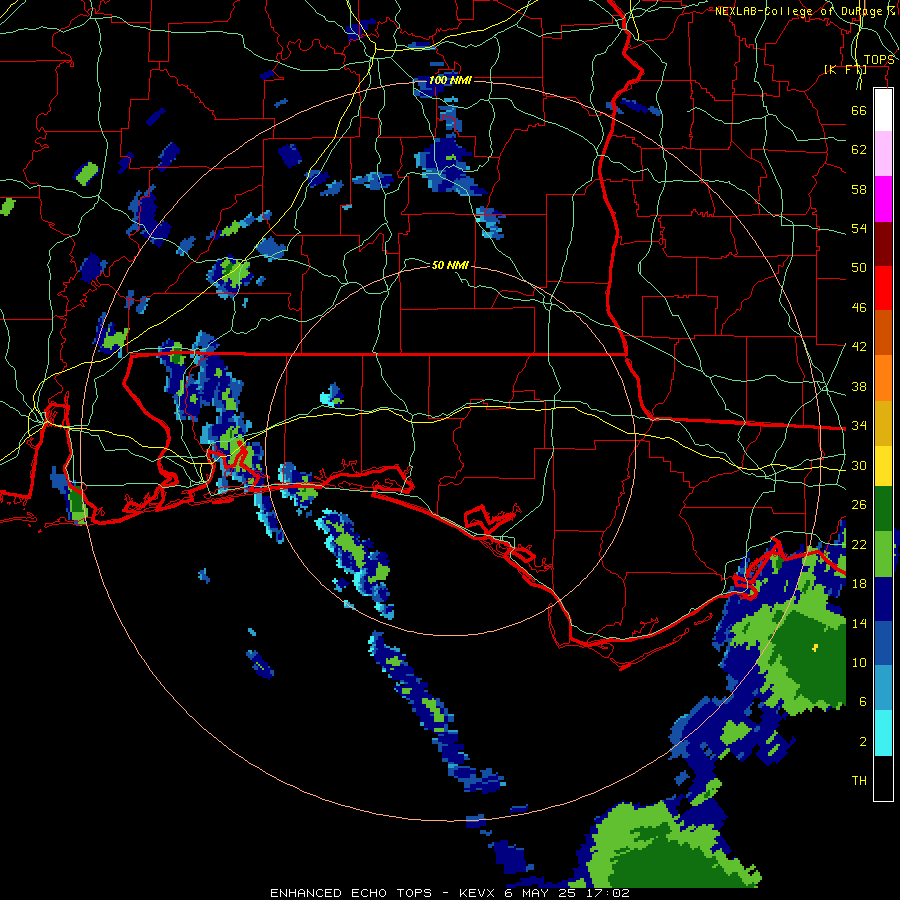This screenshot has height=900, width=900.
Task: Click the black TH legend swatch
Action: tap(883, 778)
